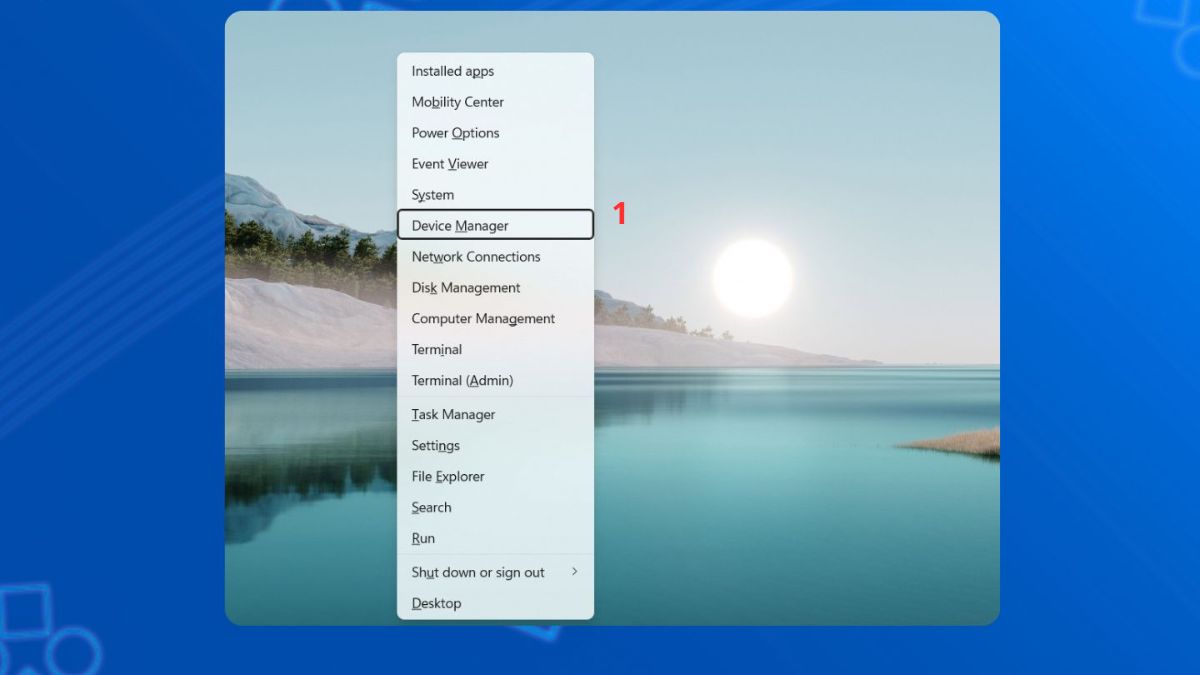Viewport: 1200px width, 675px height.
Task: Open the Run dialog entry
Action: click(423, 539)
